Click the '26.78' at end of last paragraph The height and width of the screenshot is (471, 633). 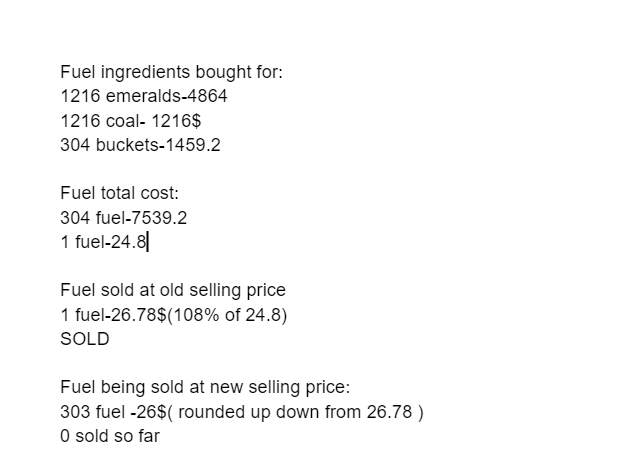point(389,412)
